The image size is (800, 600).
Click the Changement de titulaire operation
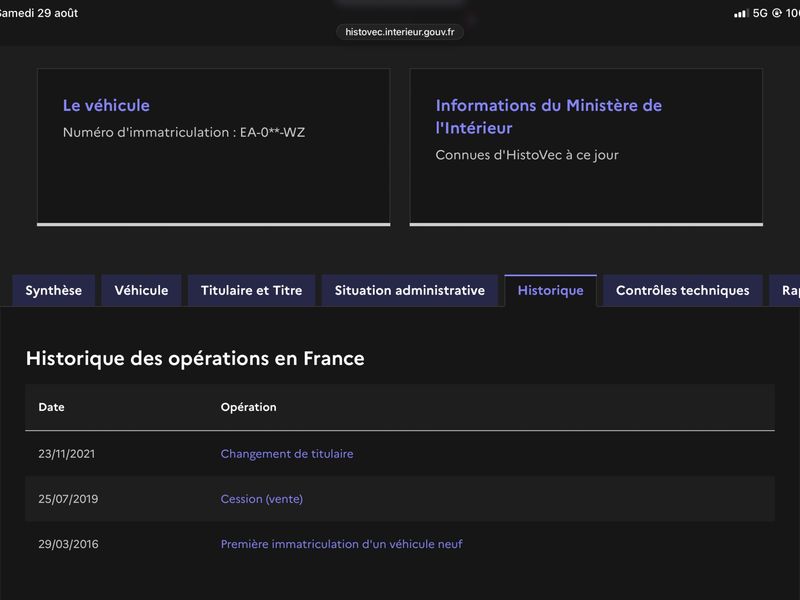coord(287,454)
